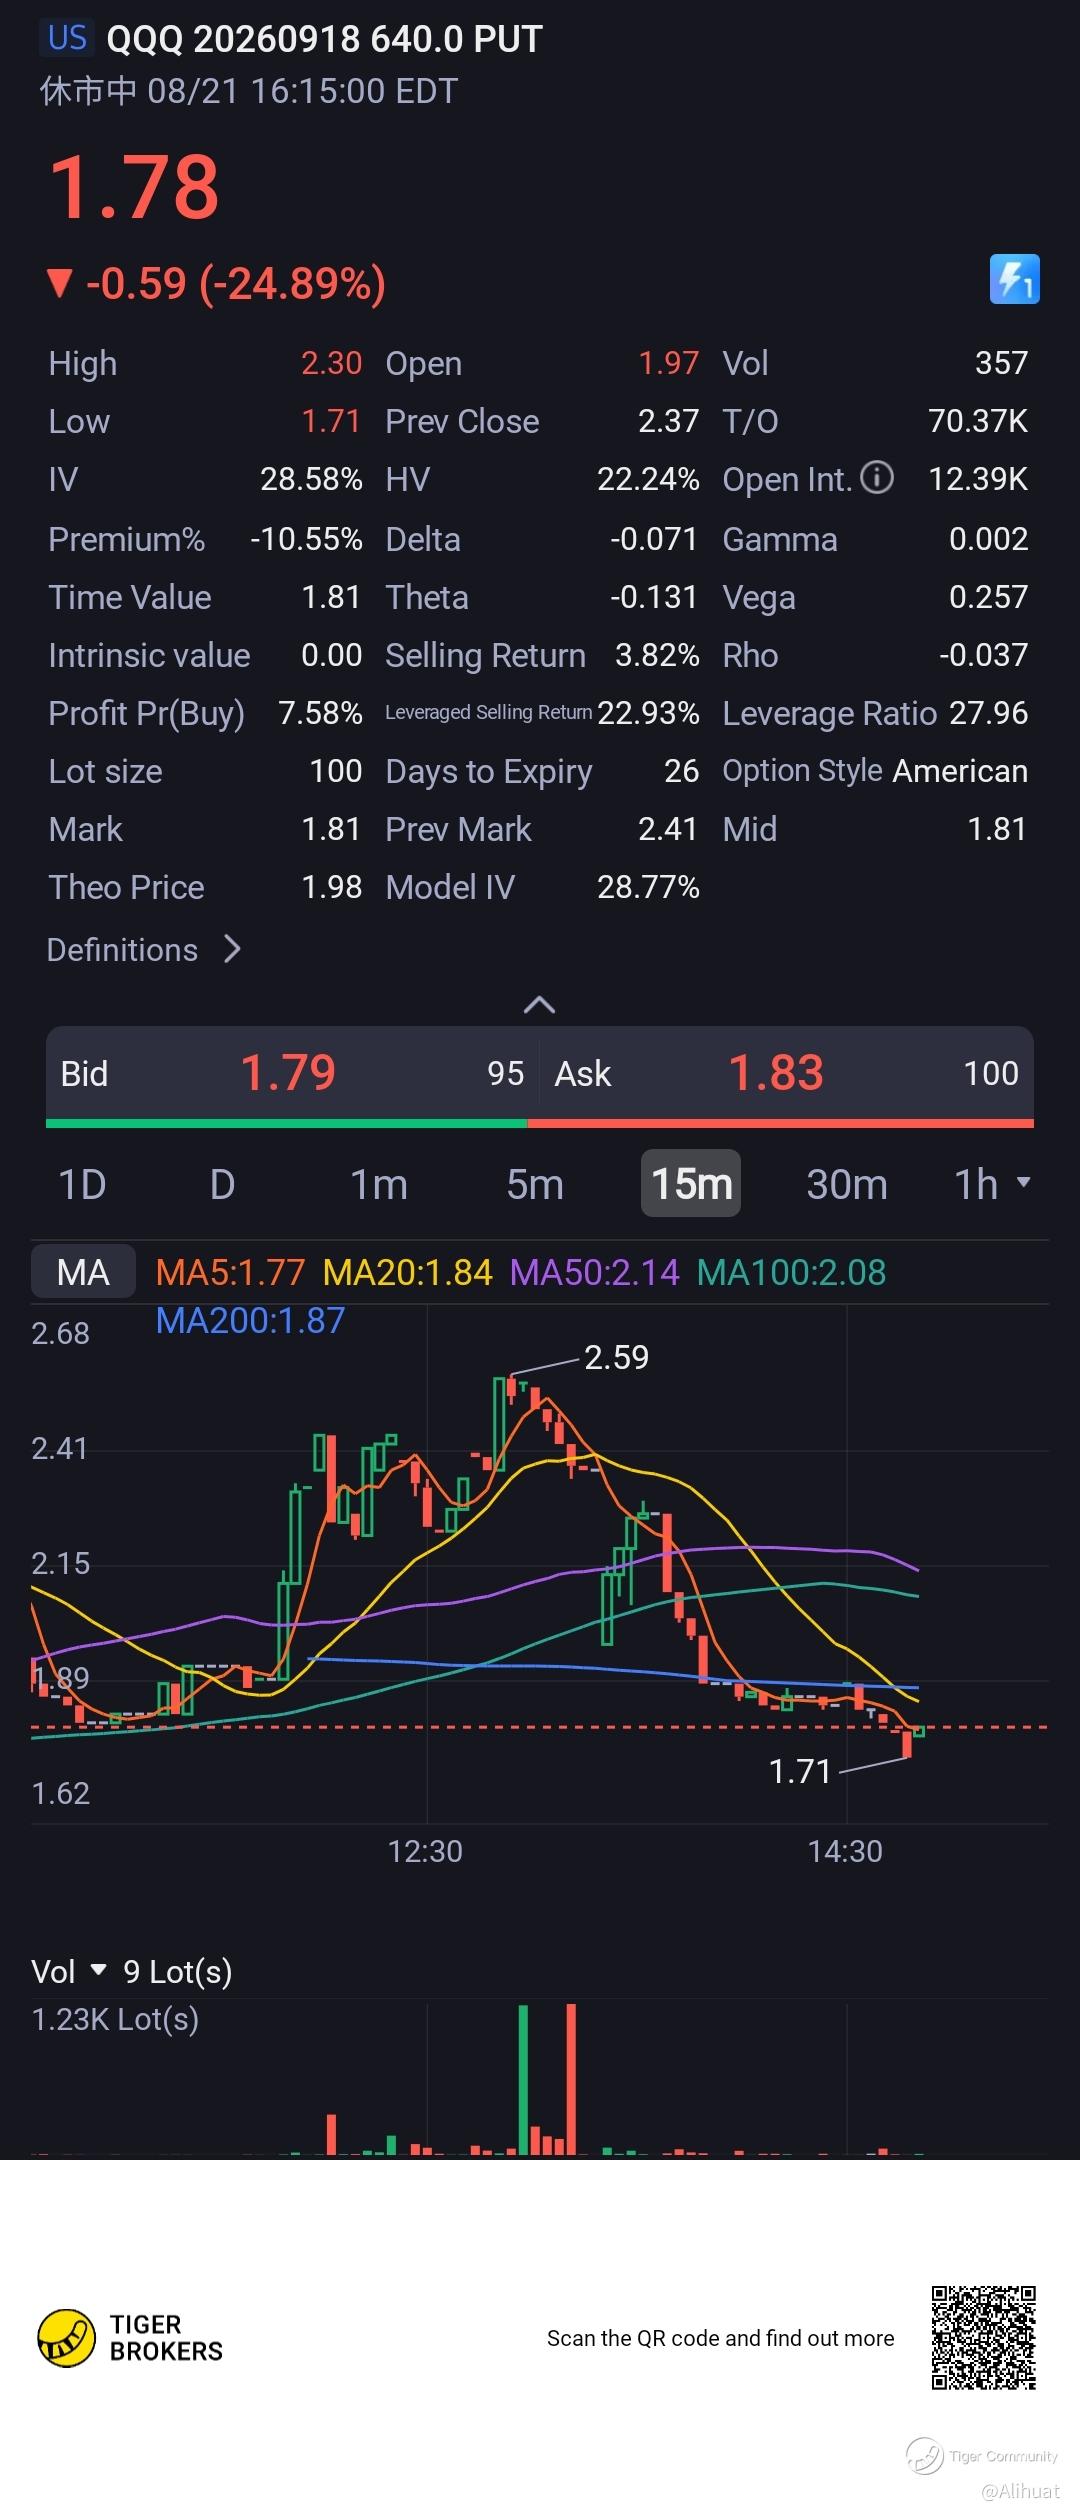
Task: Click the US market badge
Action: pyautogui.click(x=67, y=38)
